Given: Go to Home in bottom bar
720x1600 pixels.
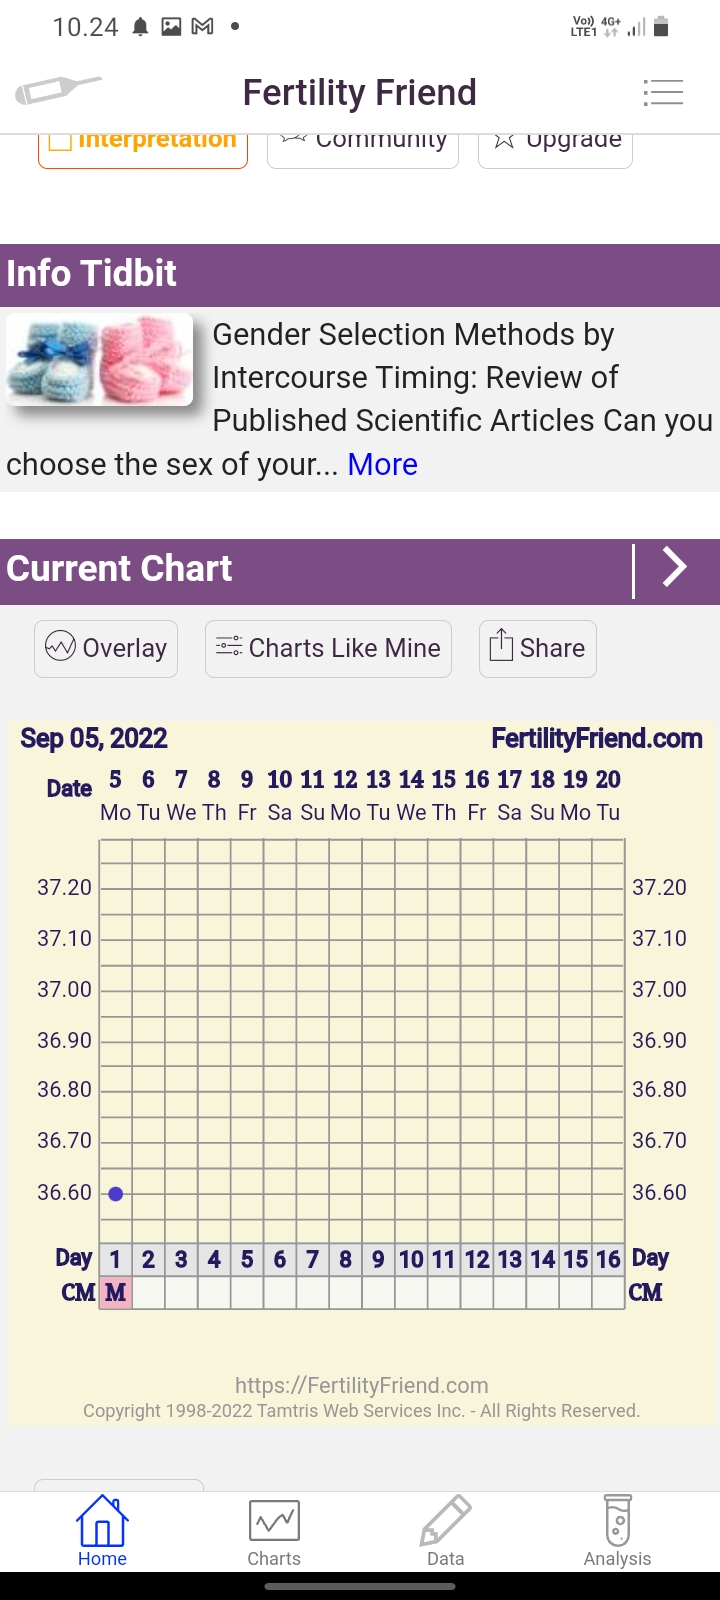Looking at the screenshot, I should (x=102, y=1530).
